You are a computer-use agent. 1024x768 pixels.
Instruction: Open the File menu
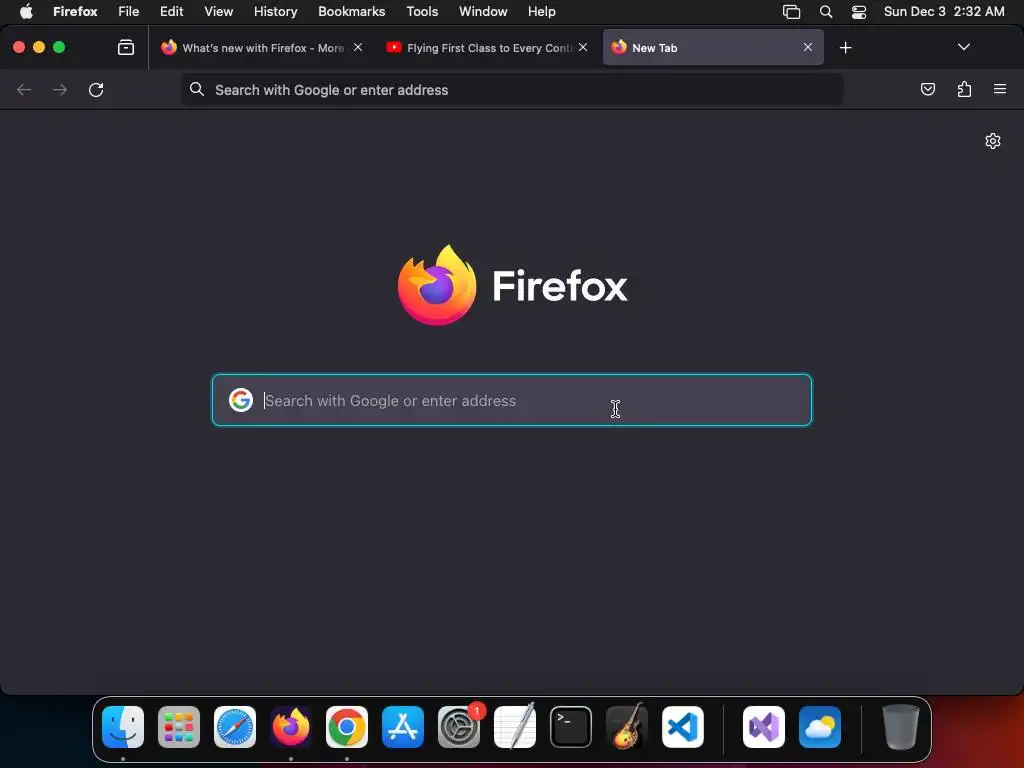coord(129,12)
